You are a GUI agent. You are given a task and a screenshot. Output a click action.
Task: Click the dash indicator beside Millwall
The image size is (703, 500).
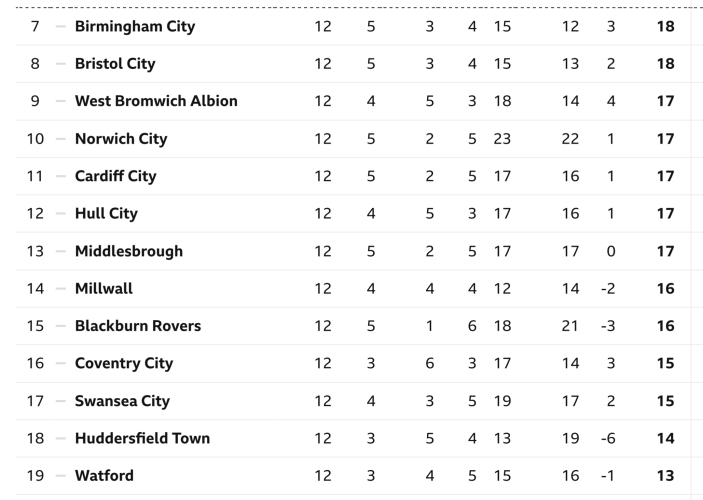point(60,288)
